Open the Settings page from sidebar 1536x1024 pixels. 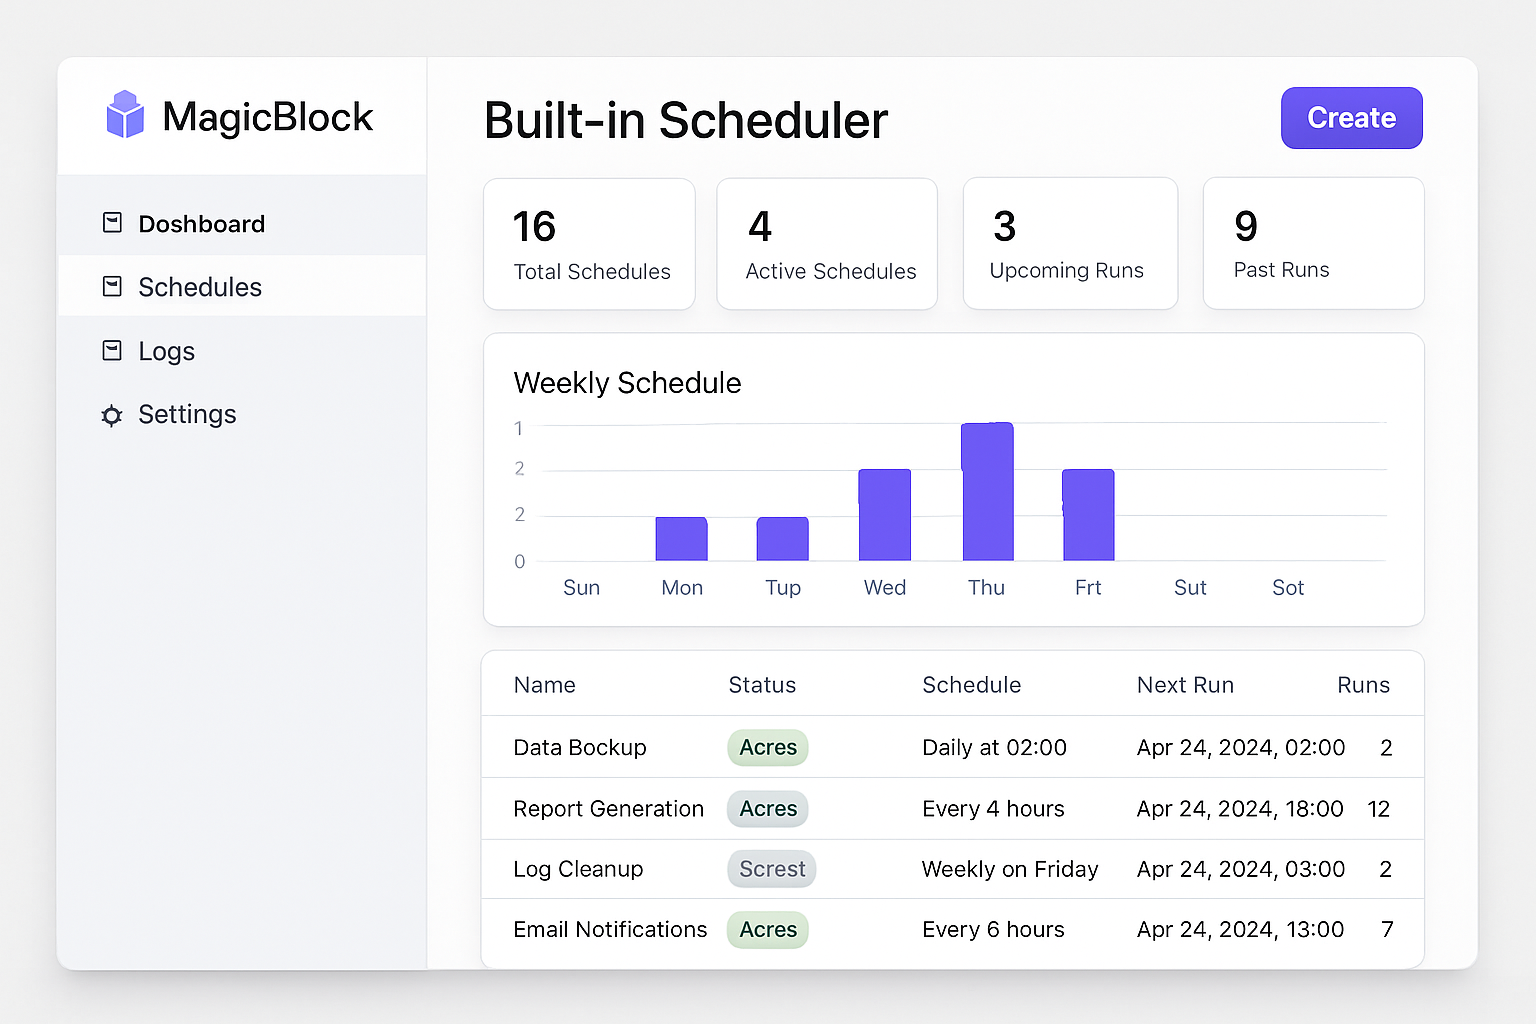[x=187, y=414]
